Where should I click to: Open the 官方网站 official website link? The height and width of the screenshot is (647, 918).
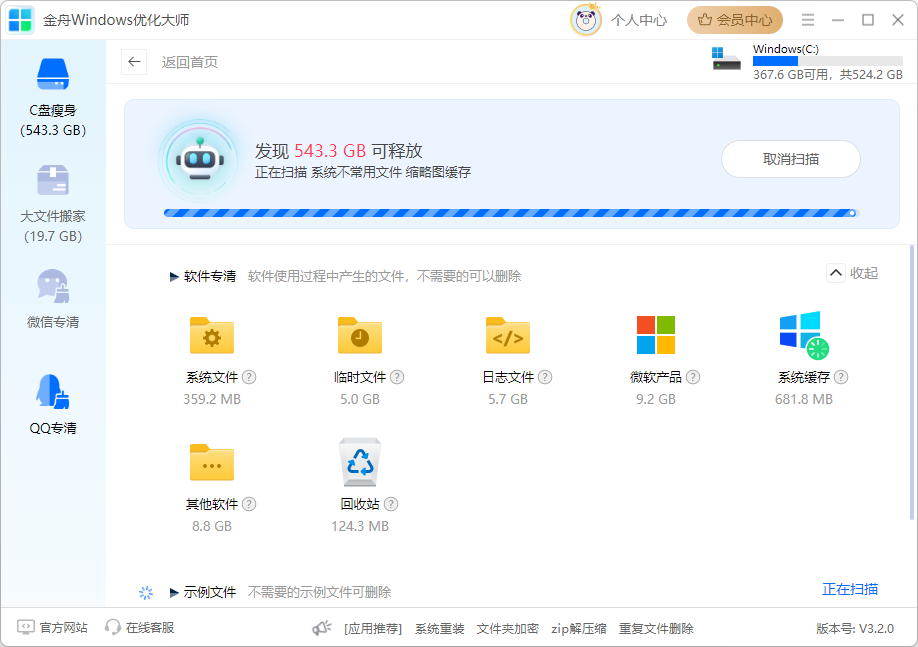click(52, 628)
